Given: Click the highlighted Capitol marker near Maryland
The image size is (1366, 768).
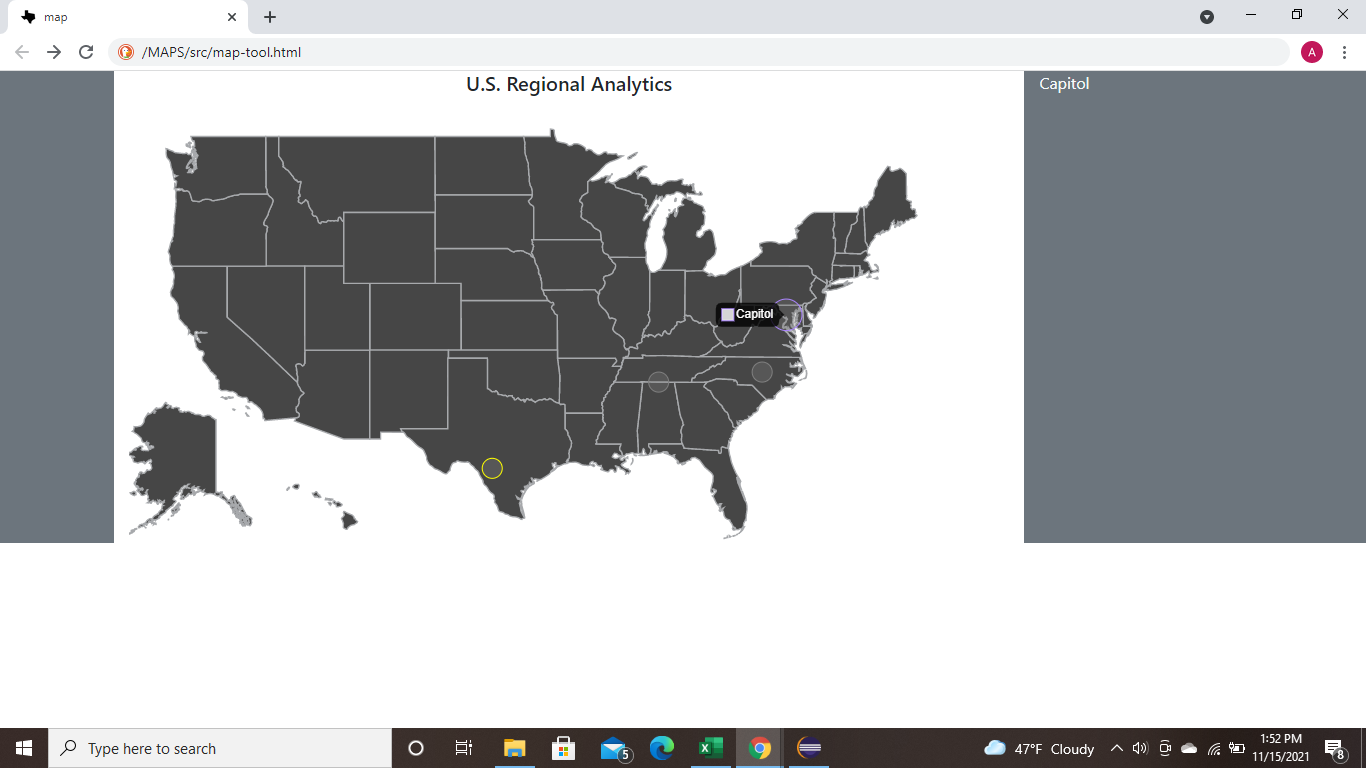Looking at the screenshot, I should point(787,315).
